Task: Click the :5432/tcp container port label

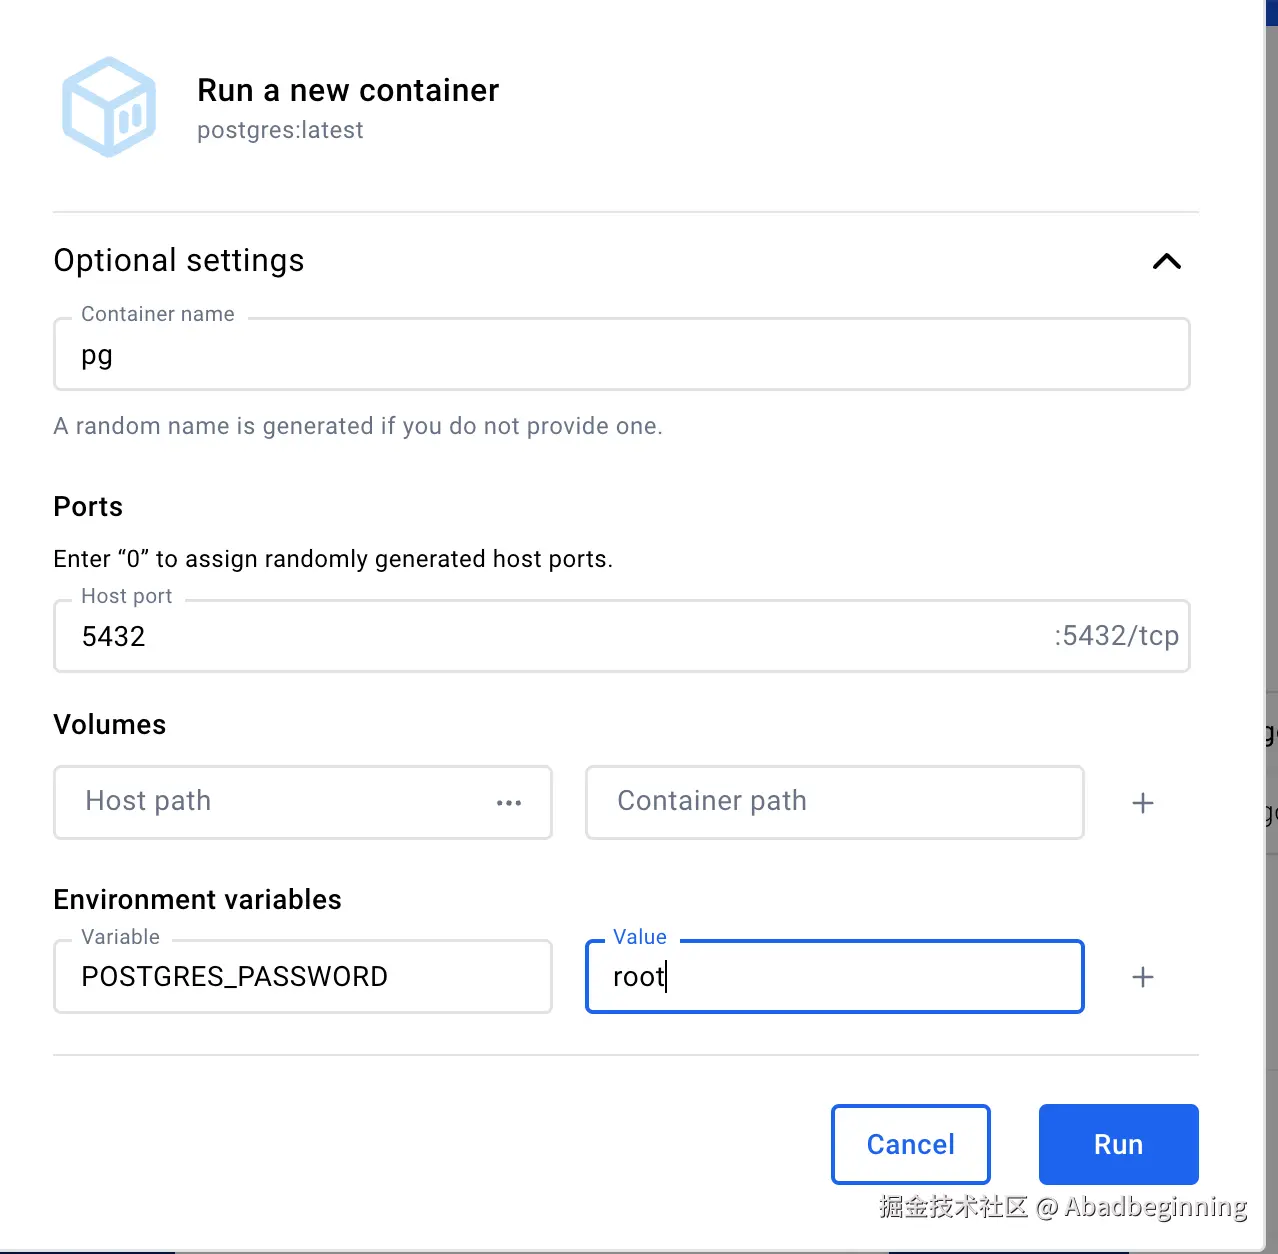Action: pyautogui.click(x=1116, y=636)
